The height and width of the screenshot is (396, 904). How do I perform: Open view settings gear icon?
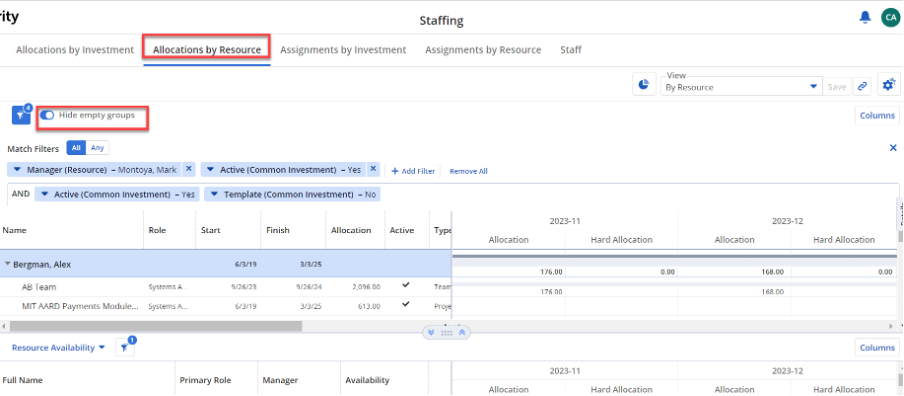click(888, 85)
